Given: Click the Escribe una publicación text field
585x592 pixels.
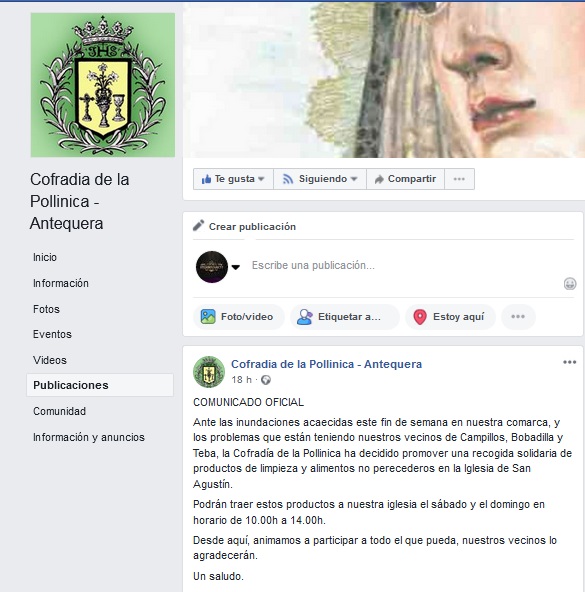Looking at the screenshot, I should (404, 265).
